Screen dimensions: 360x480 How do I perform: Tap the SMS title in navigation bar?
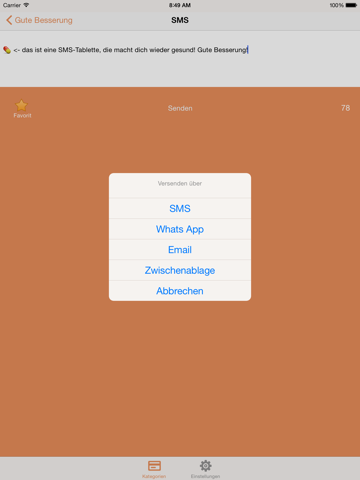[x=180, y=20]
